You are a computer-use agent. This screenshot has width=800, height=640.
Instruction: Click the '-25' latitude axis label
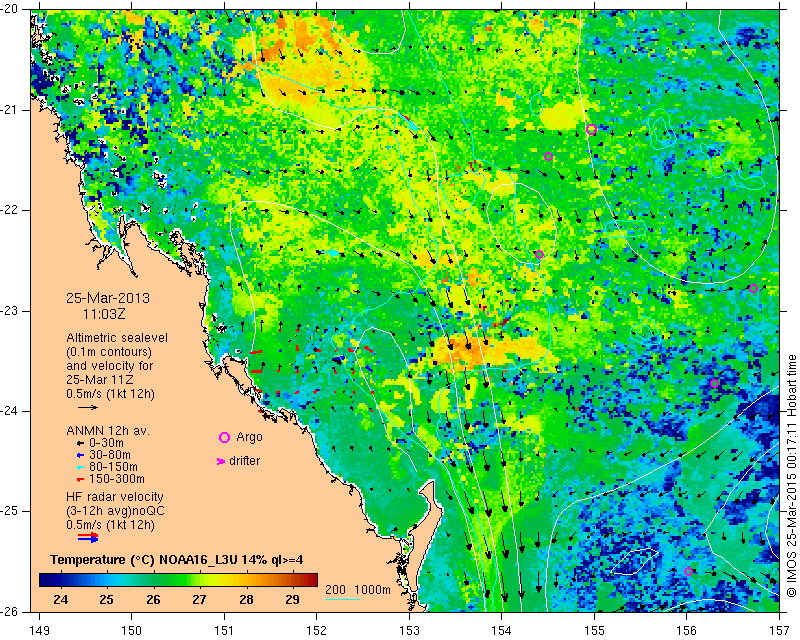(10, 511)
